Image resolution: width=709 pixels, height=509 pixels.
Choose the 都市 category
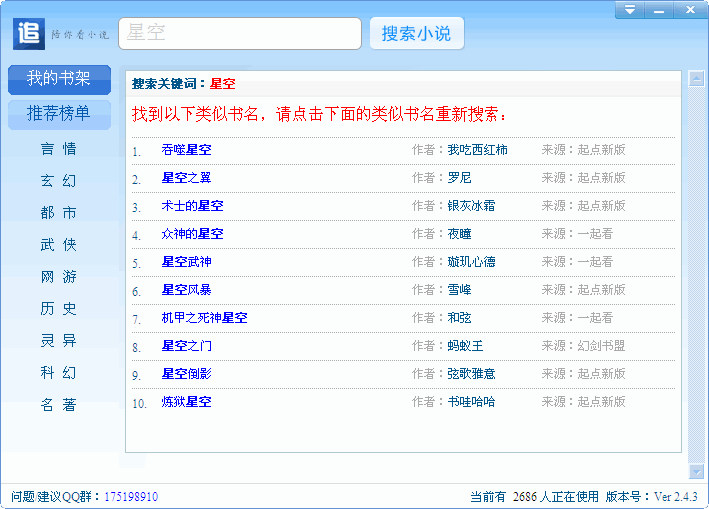click(58, 213)
